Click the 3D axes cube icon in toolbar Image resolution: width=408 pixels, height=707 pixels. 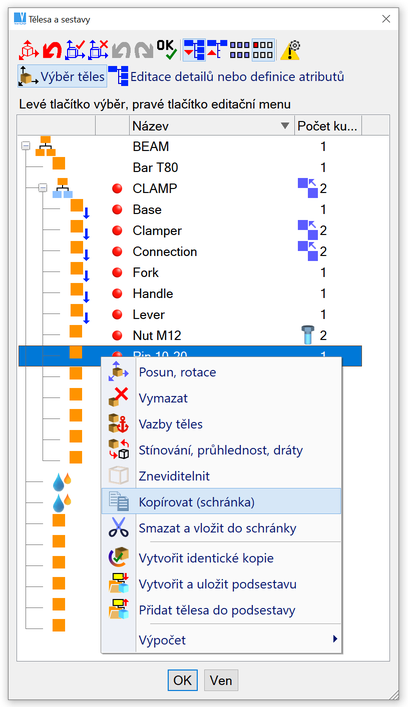pyautogui.click(x=29, y=50)
